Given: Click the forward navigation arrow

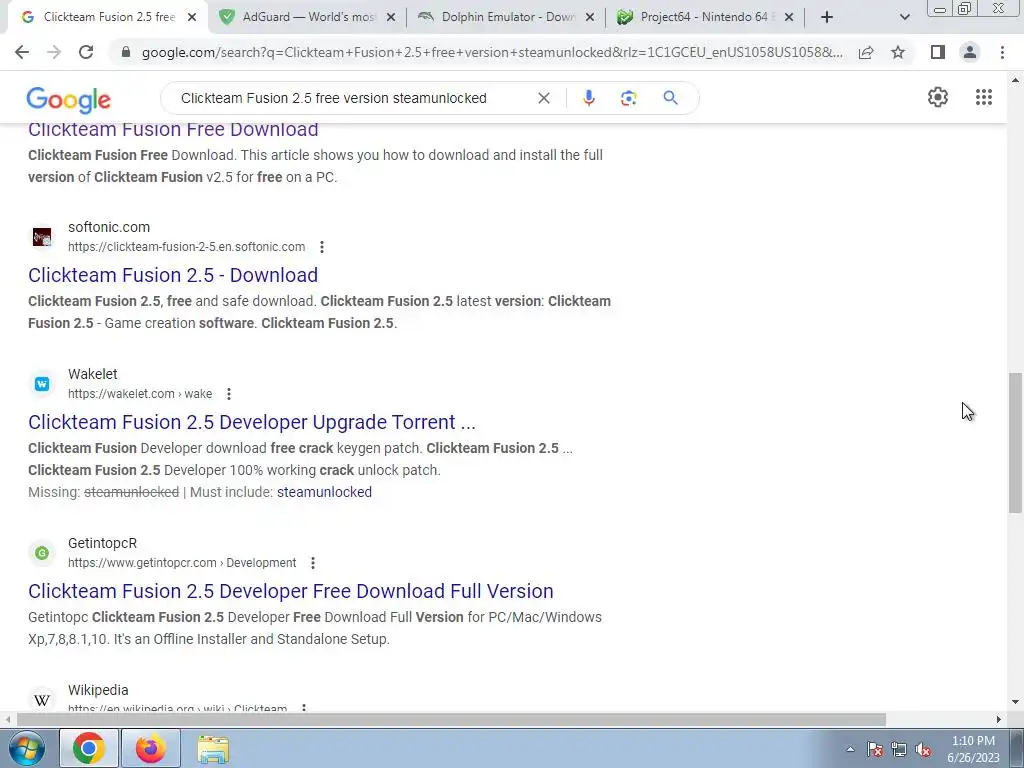Looking at the screenshot, I should coord(54,52).
